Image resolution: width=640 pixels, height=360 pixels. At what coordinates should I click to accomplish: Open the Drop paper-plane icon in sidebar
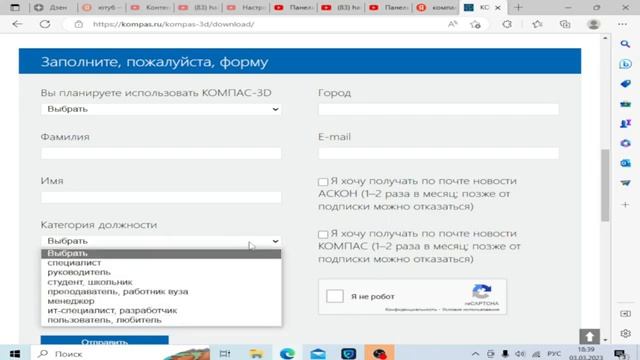coord(625,183)
